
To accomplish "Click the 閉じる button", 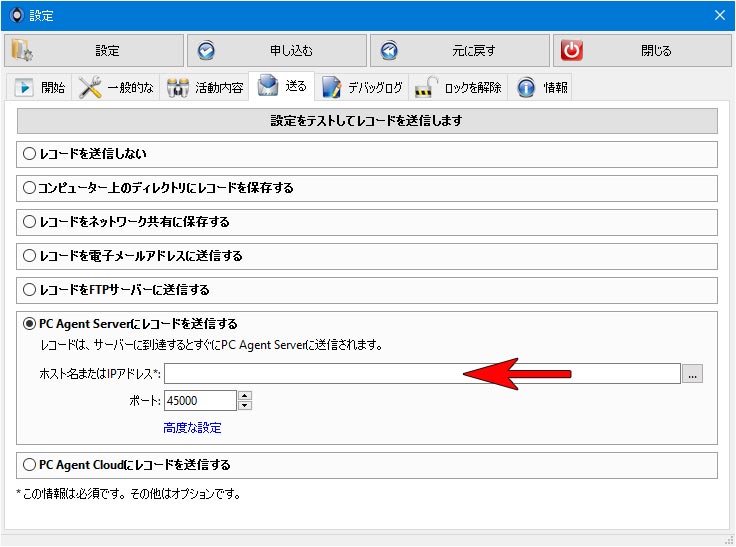I will (x=643, y=50).
